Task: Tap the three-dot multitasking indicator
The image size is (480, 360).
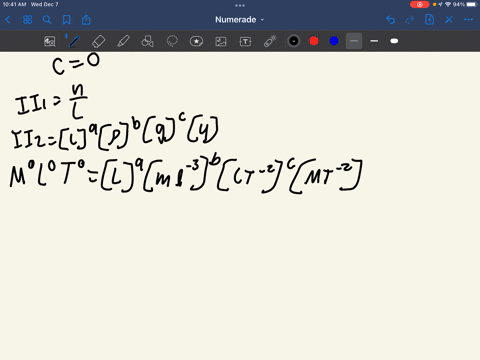Action: [x=240, y=5]
